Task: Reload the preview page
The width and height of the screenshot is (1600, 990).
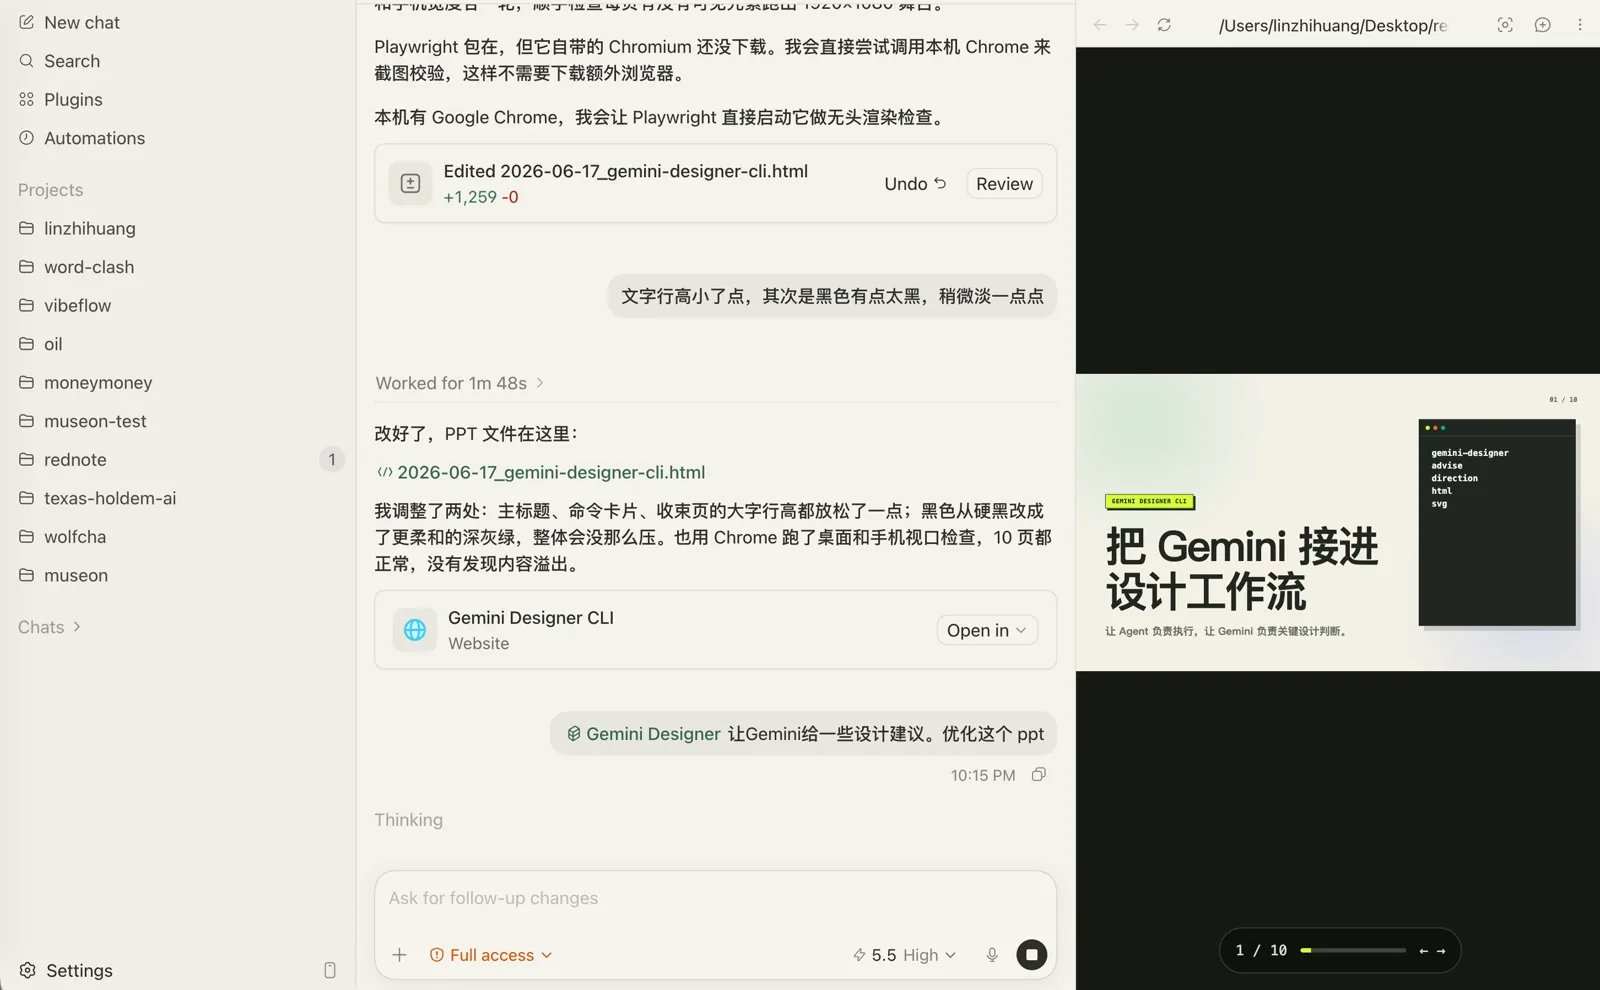Action: 1164,25
